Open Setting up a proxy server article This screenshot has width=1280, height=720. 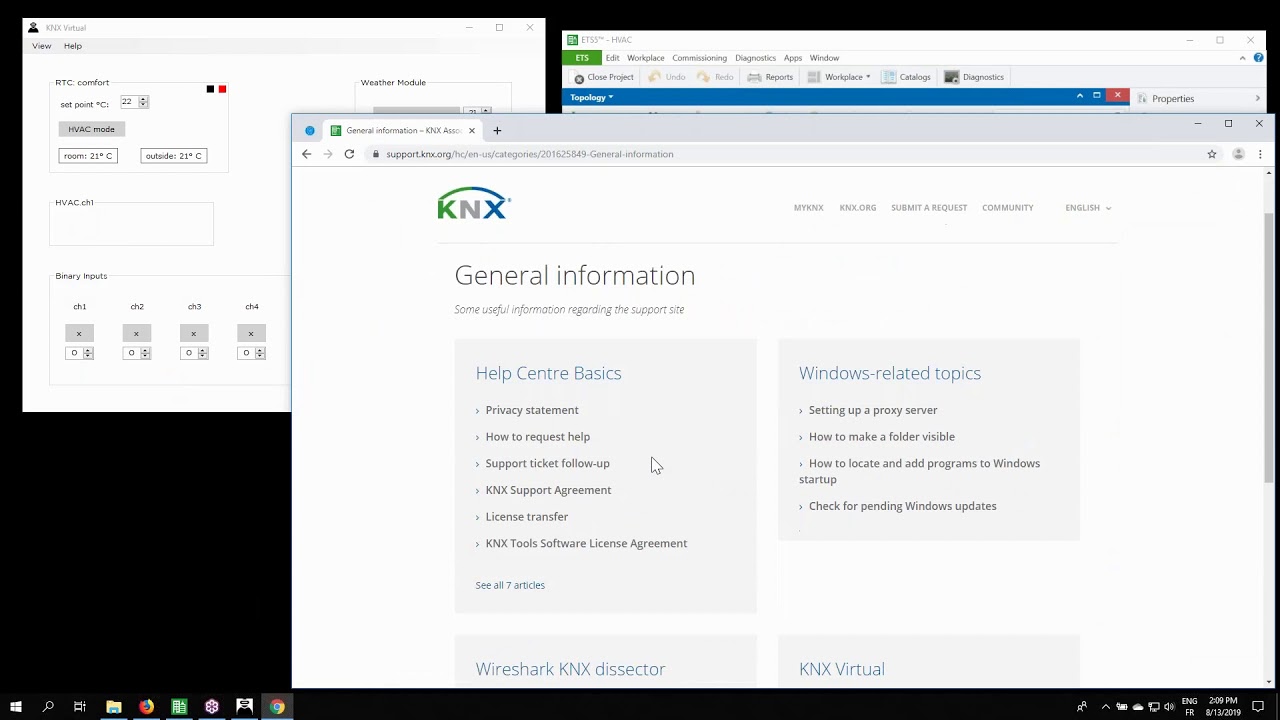(x=873, y=410)
